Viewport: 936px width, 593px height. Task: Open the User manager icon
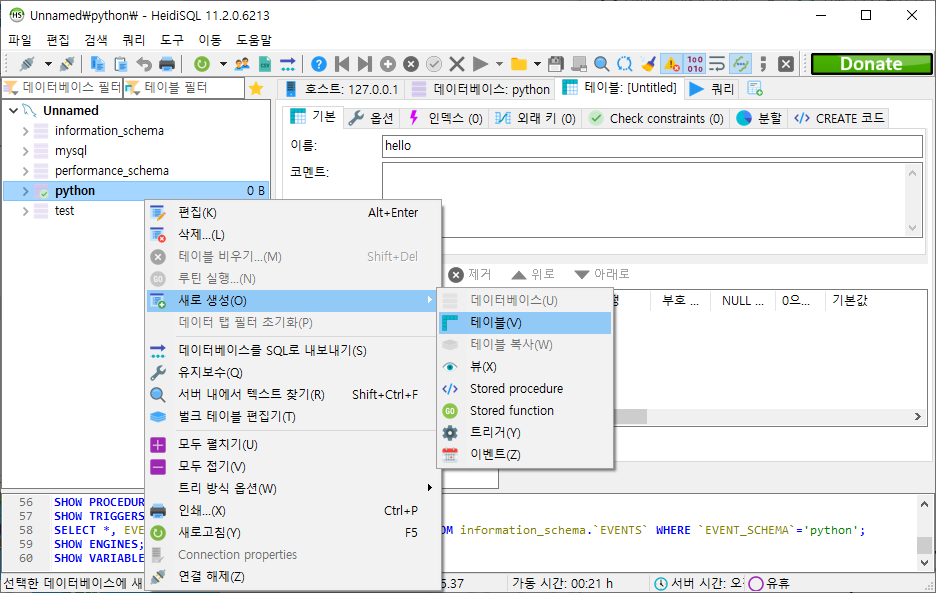click(242, 64)
